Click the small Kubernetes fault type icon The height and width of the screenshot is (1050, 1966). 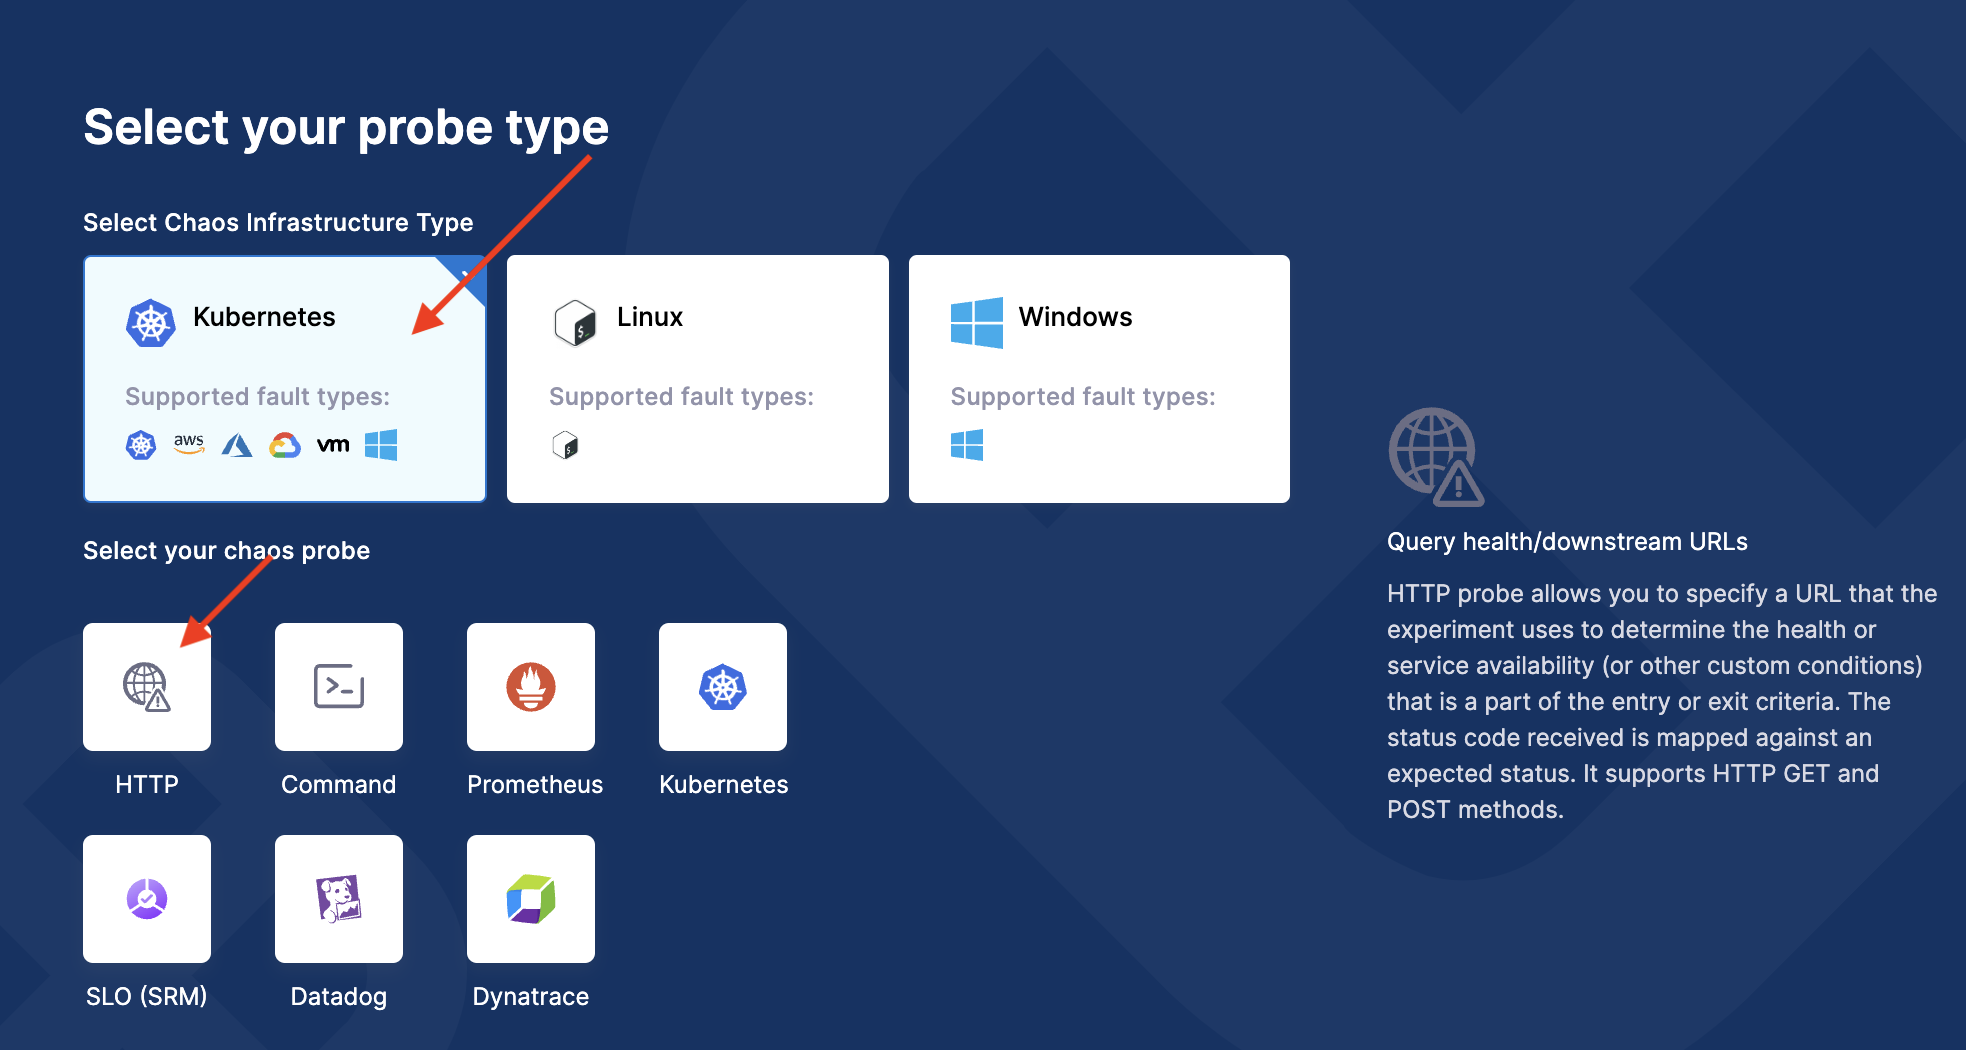[141, 445]
